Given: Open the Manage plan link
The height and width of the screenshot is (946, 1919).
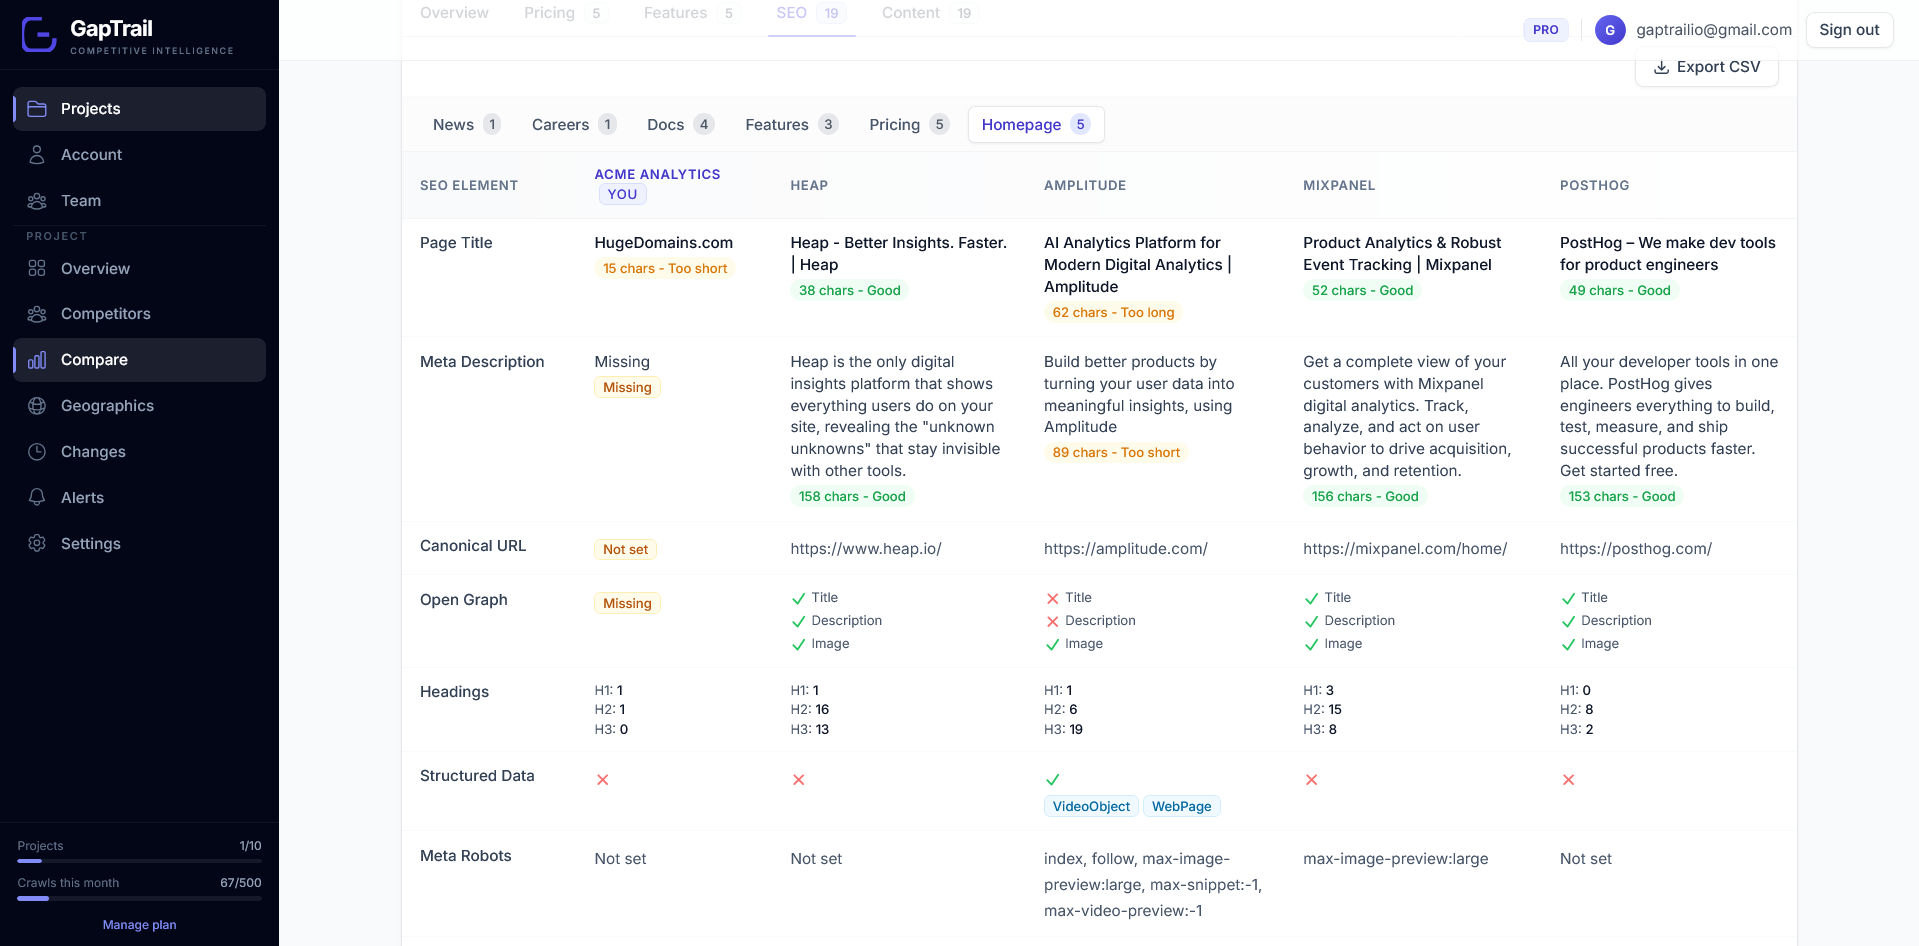Looking at the screenshot, I should point(139,925).
